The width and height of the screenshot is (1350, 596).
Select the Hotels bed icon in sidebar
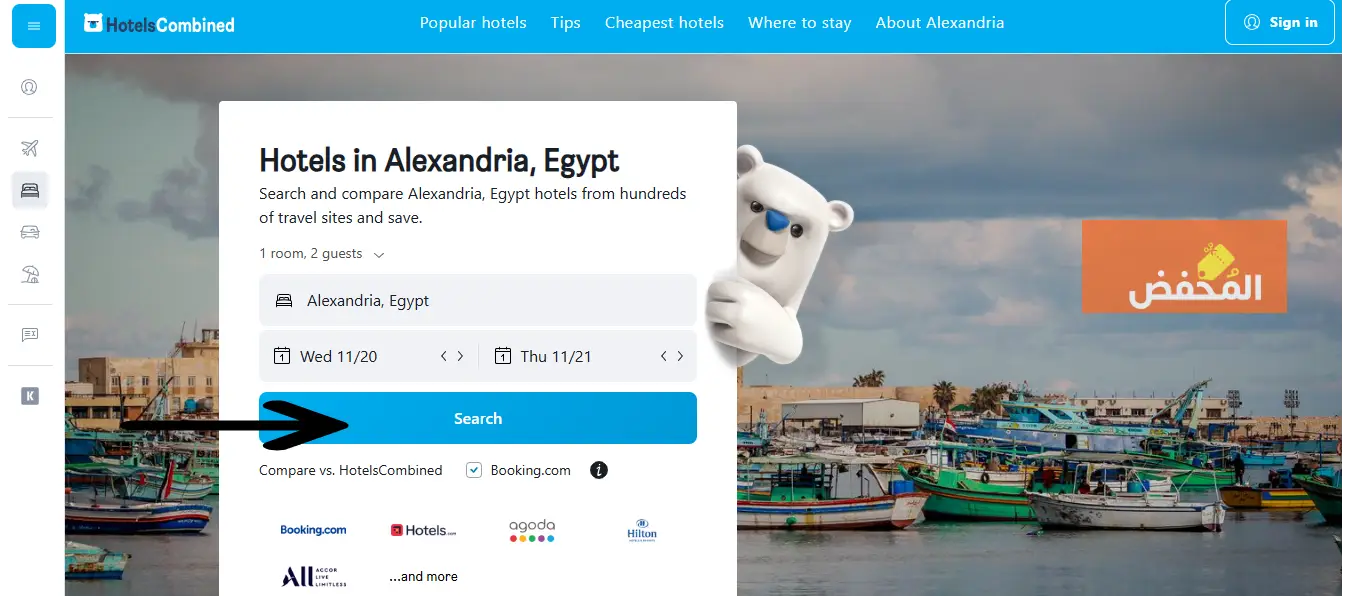[x=30, y=190]
